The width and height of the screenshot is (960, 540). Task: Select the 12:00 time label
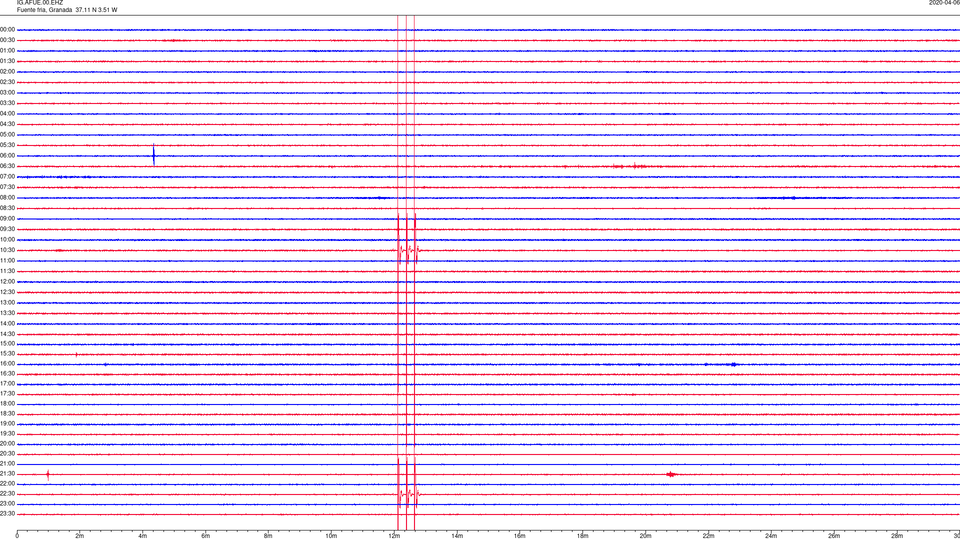pos(7,282)
